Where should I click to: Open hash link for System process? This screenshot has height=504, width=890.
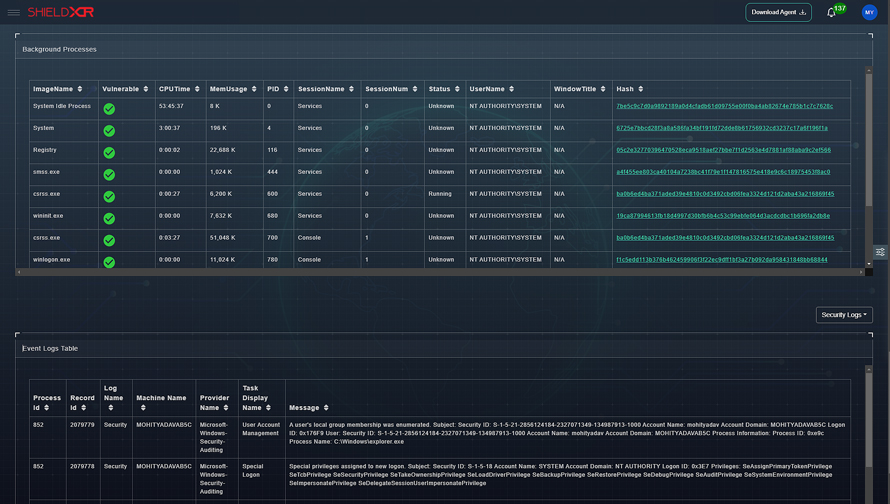(722, 128)
